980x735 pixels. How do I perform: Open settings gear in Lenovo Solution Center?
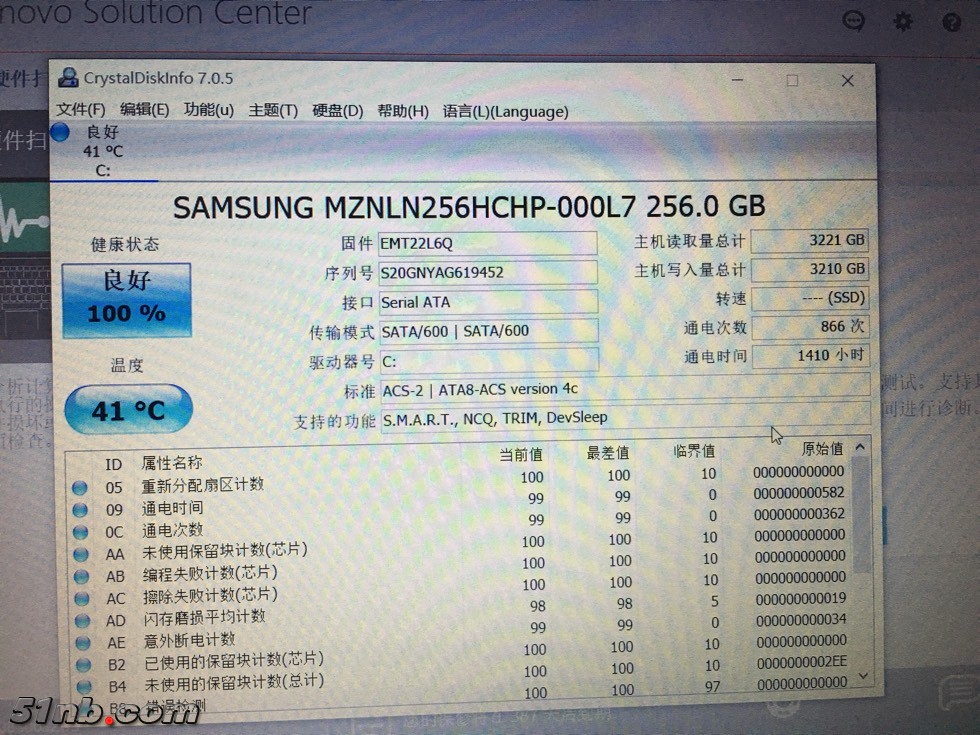[902, 22]
